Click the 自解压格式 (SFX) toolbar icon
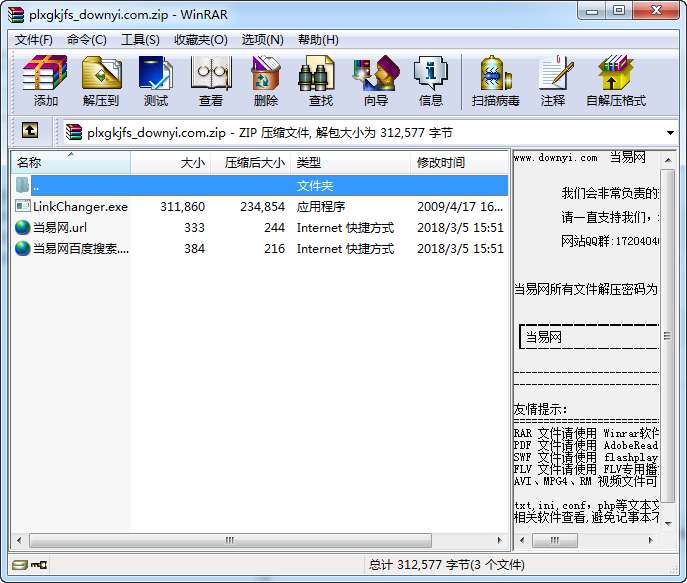The height and width of the screenshot is (583, 687). pyautogui.click(x=616, y=81)
